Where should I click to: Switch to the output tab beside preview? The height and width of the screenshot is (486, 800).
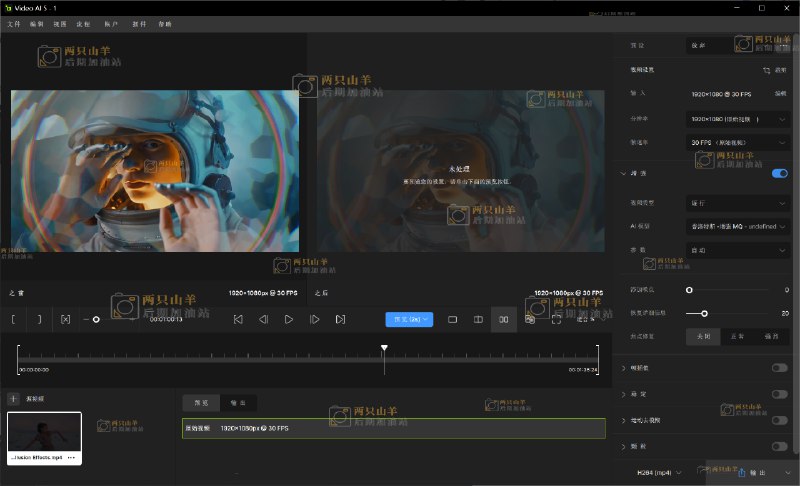pyautogui.click(x=238, y=402)
